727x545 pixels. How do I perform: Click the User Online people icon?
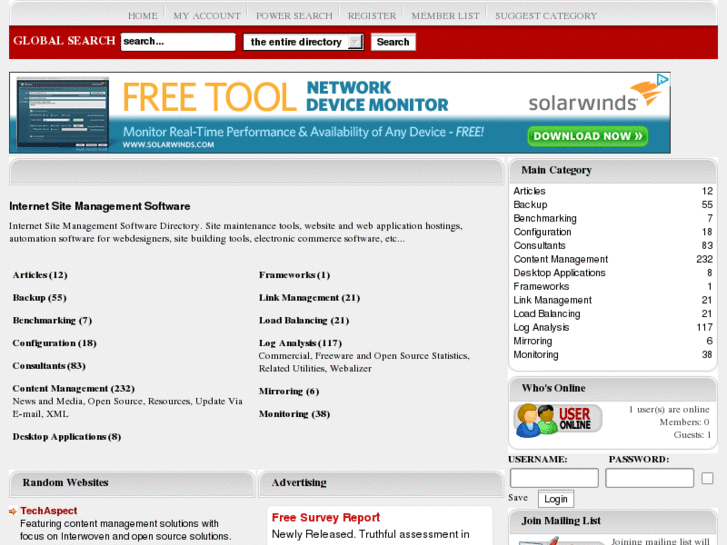558,420
